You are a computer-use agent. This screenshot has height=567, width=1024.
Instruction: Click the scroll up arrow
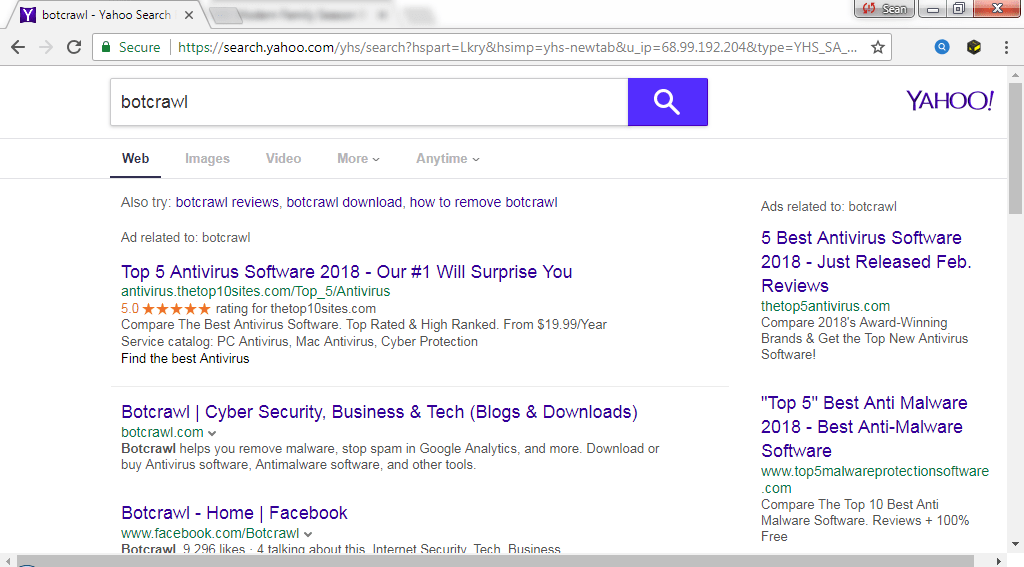coord(1015,75)
